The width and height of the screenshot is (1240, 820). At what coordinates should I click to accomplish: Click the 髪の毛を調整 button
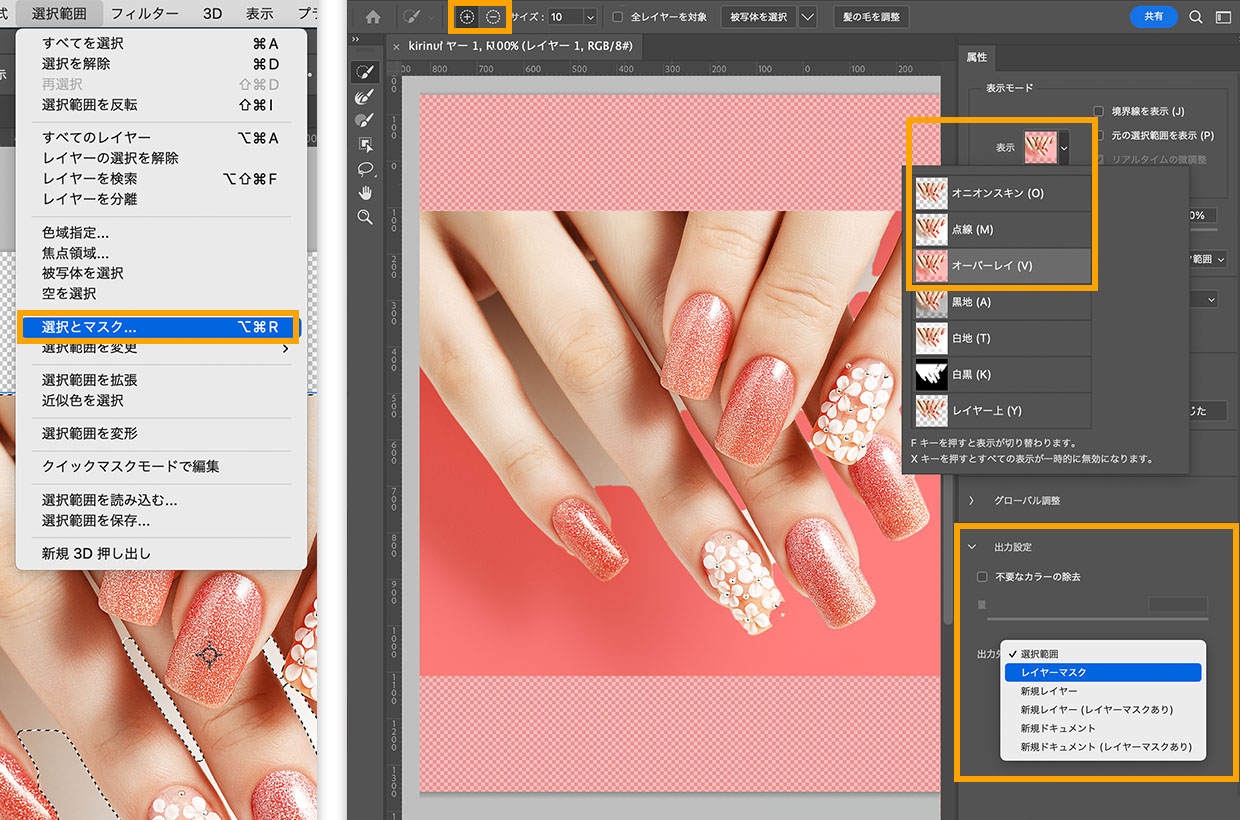pos(870,17)
